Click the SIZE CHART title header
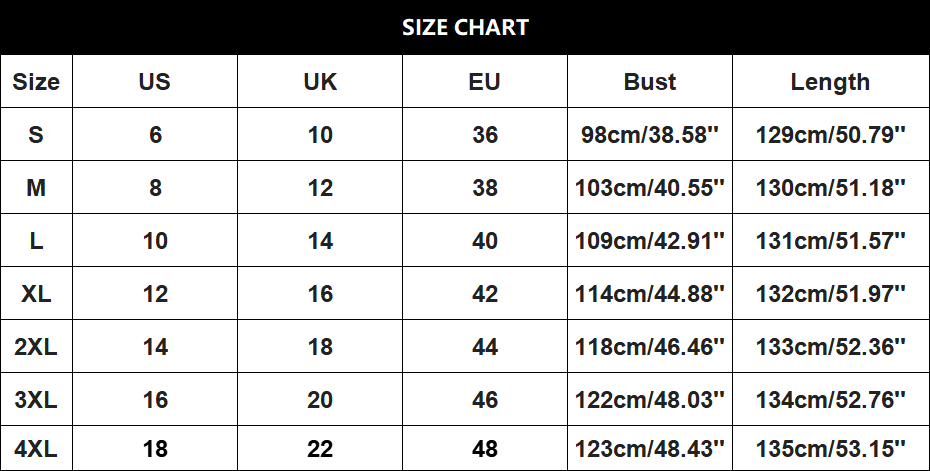The height and width of the screenshot is (471, 930). click(465, 27)
